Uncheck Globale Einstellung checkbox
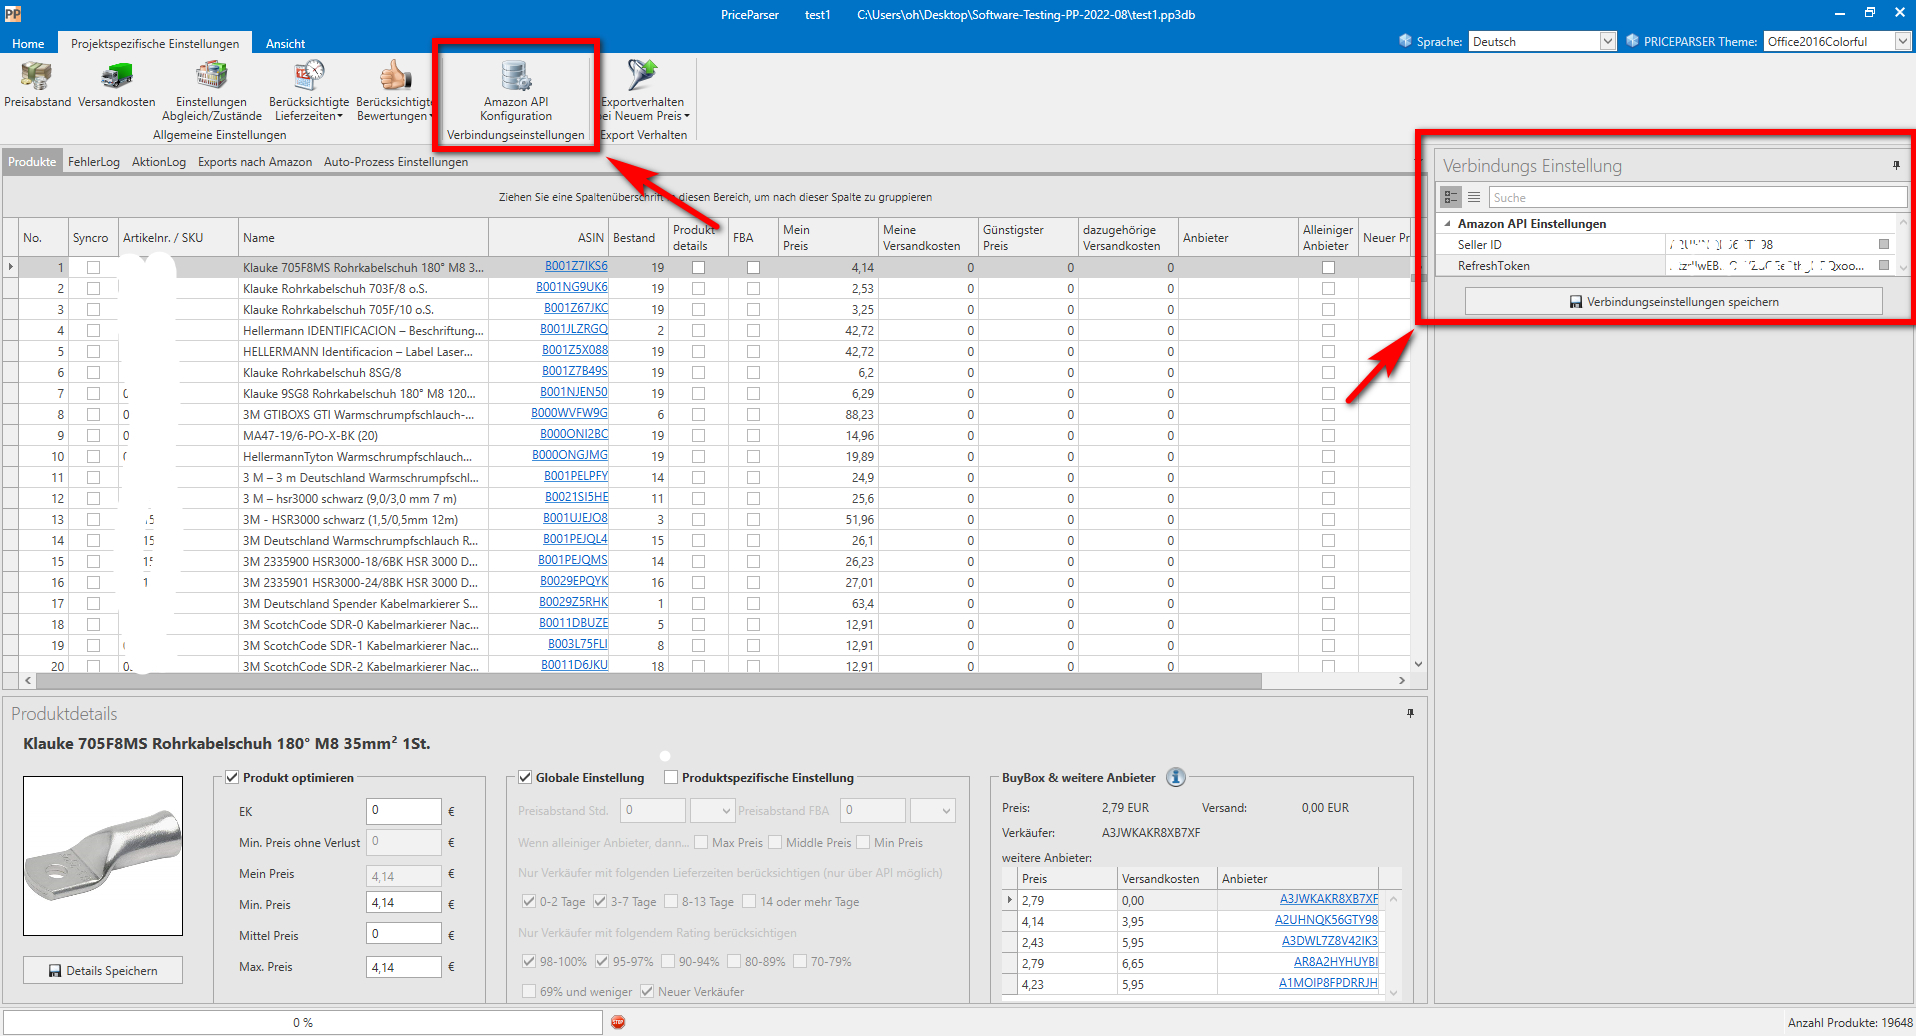 point(525,777)
